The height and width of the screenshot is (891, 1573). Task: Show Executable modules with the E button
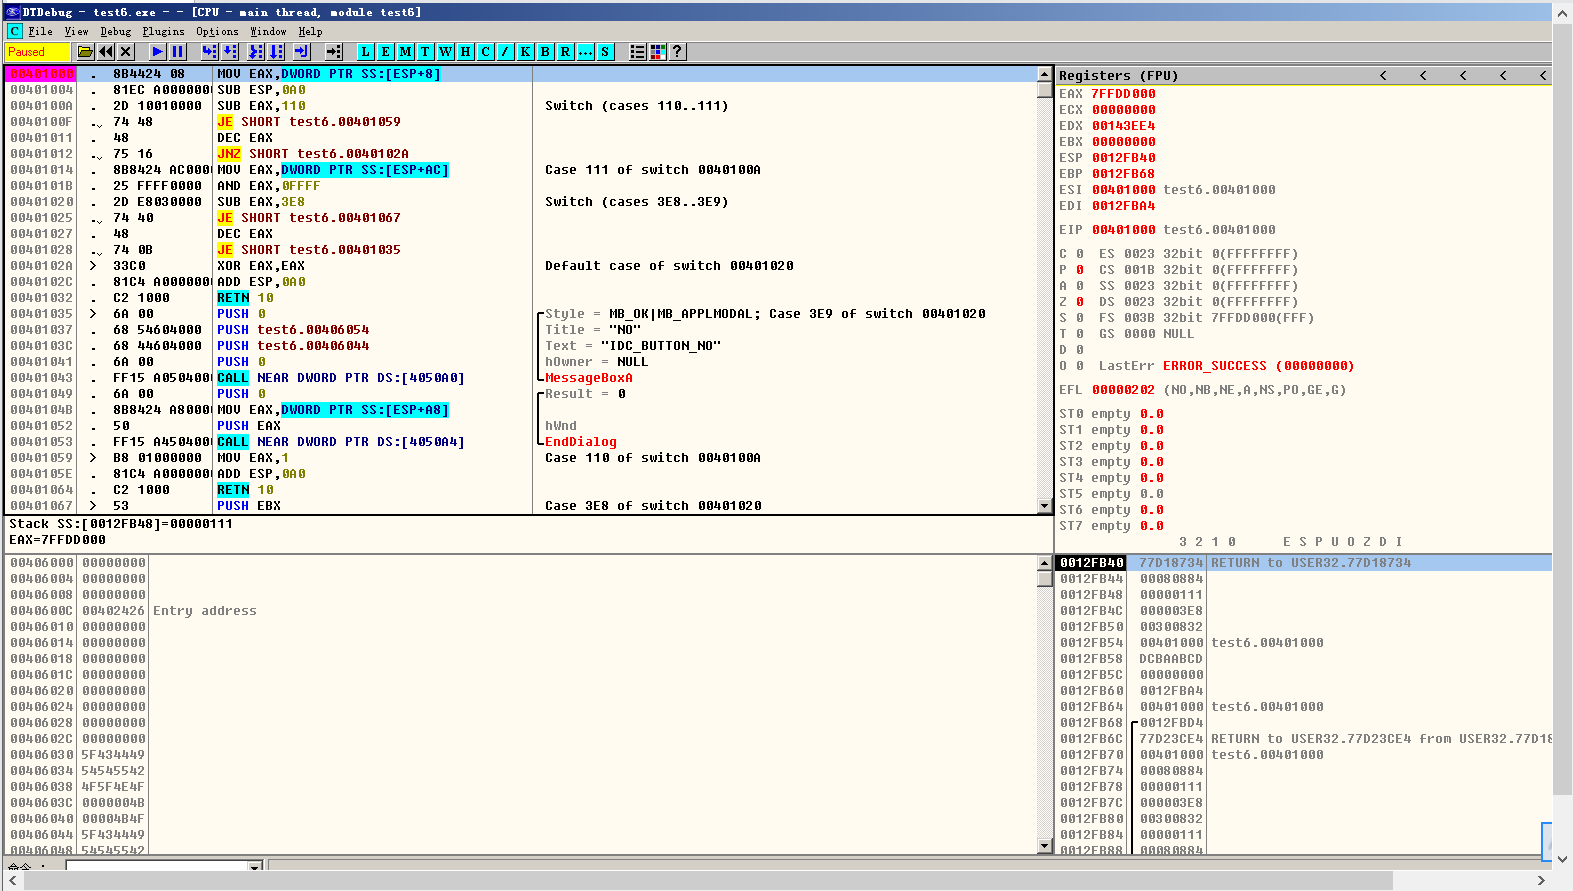385,52
